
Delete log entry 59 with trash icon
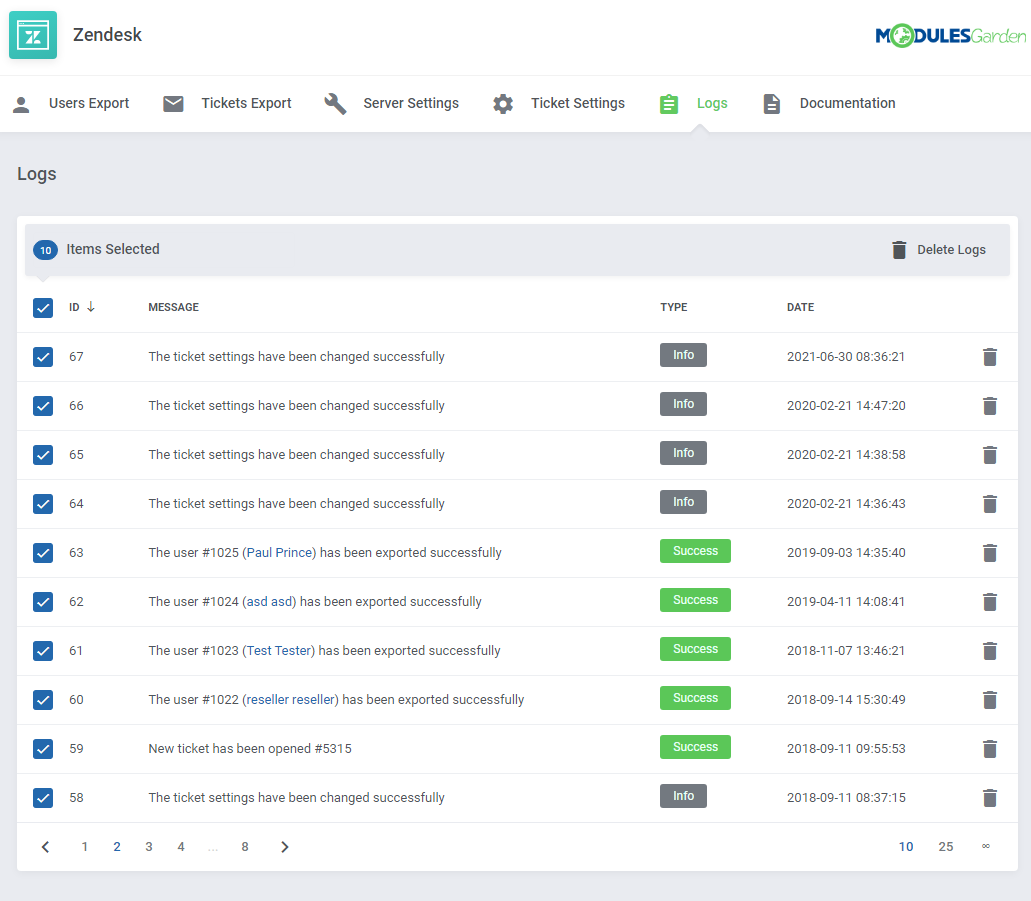point(990,748)
